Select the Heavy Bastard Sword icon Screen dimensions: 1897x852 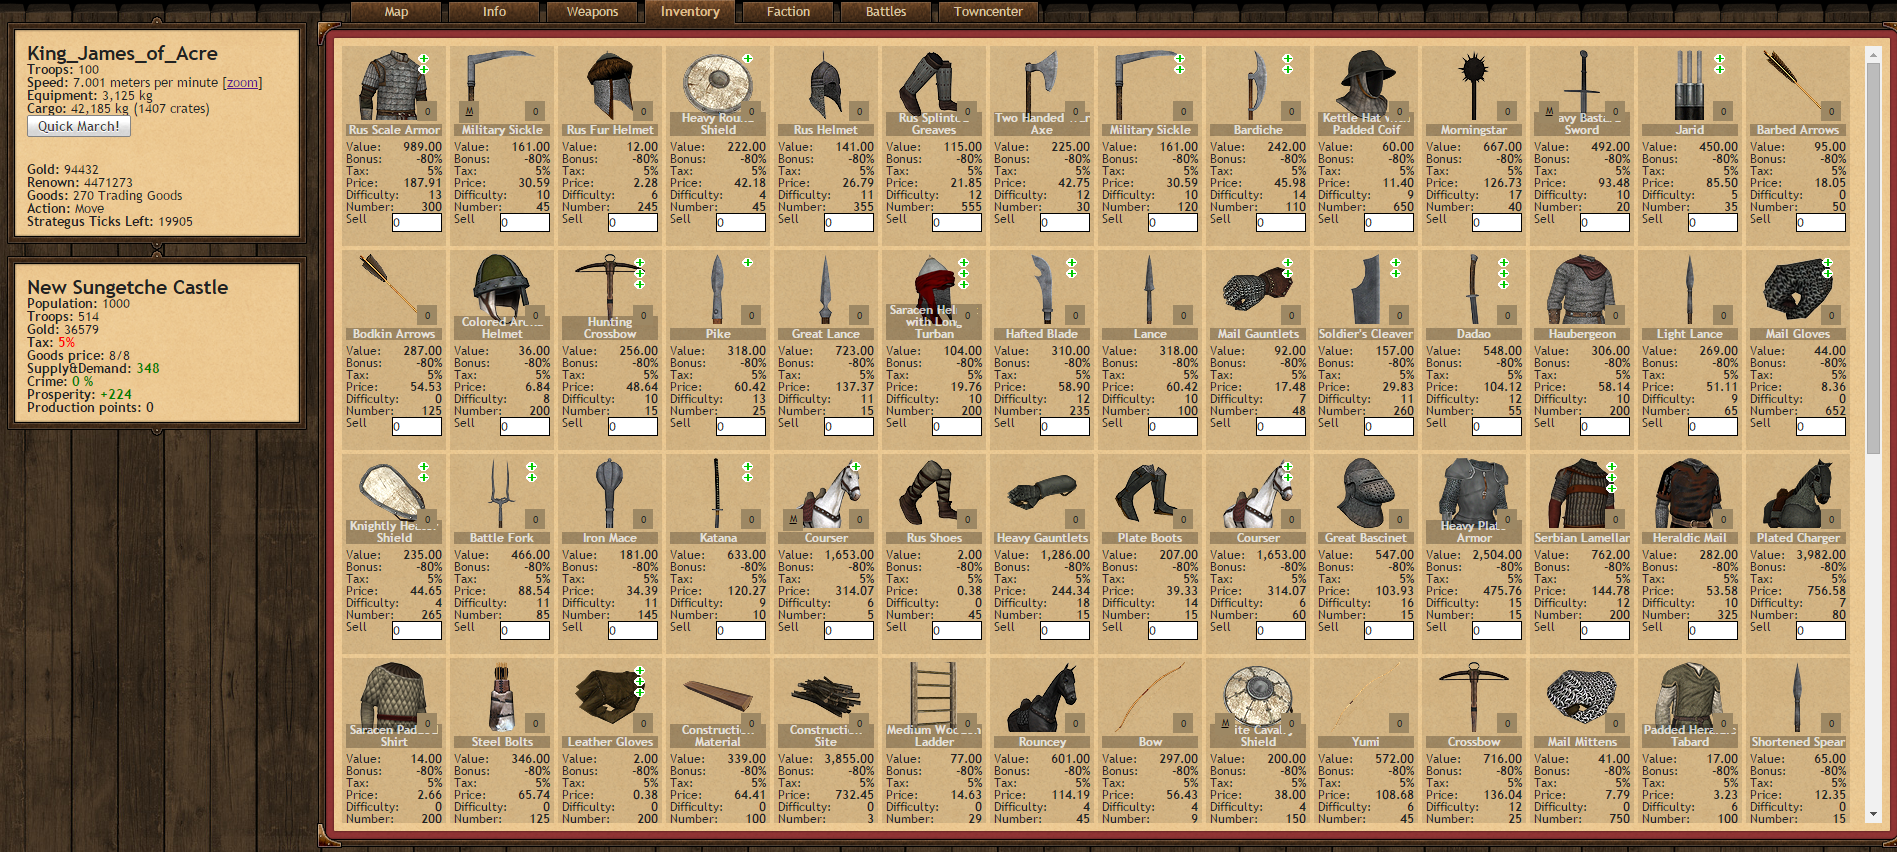1582,86
